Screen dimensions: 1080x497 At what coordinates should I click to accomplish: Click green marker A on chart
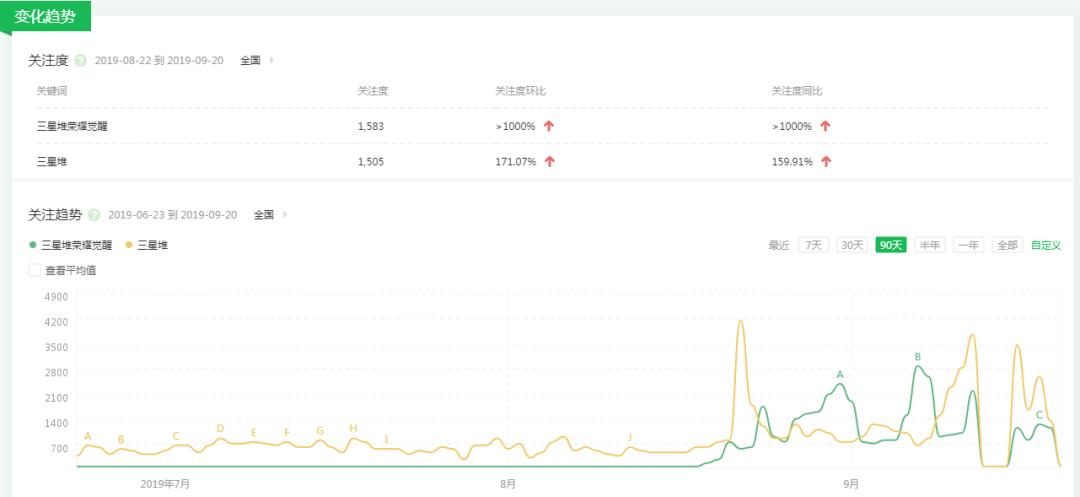tap(840, 374)
